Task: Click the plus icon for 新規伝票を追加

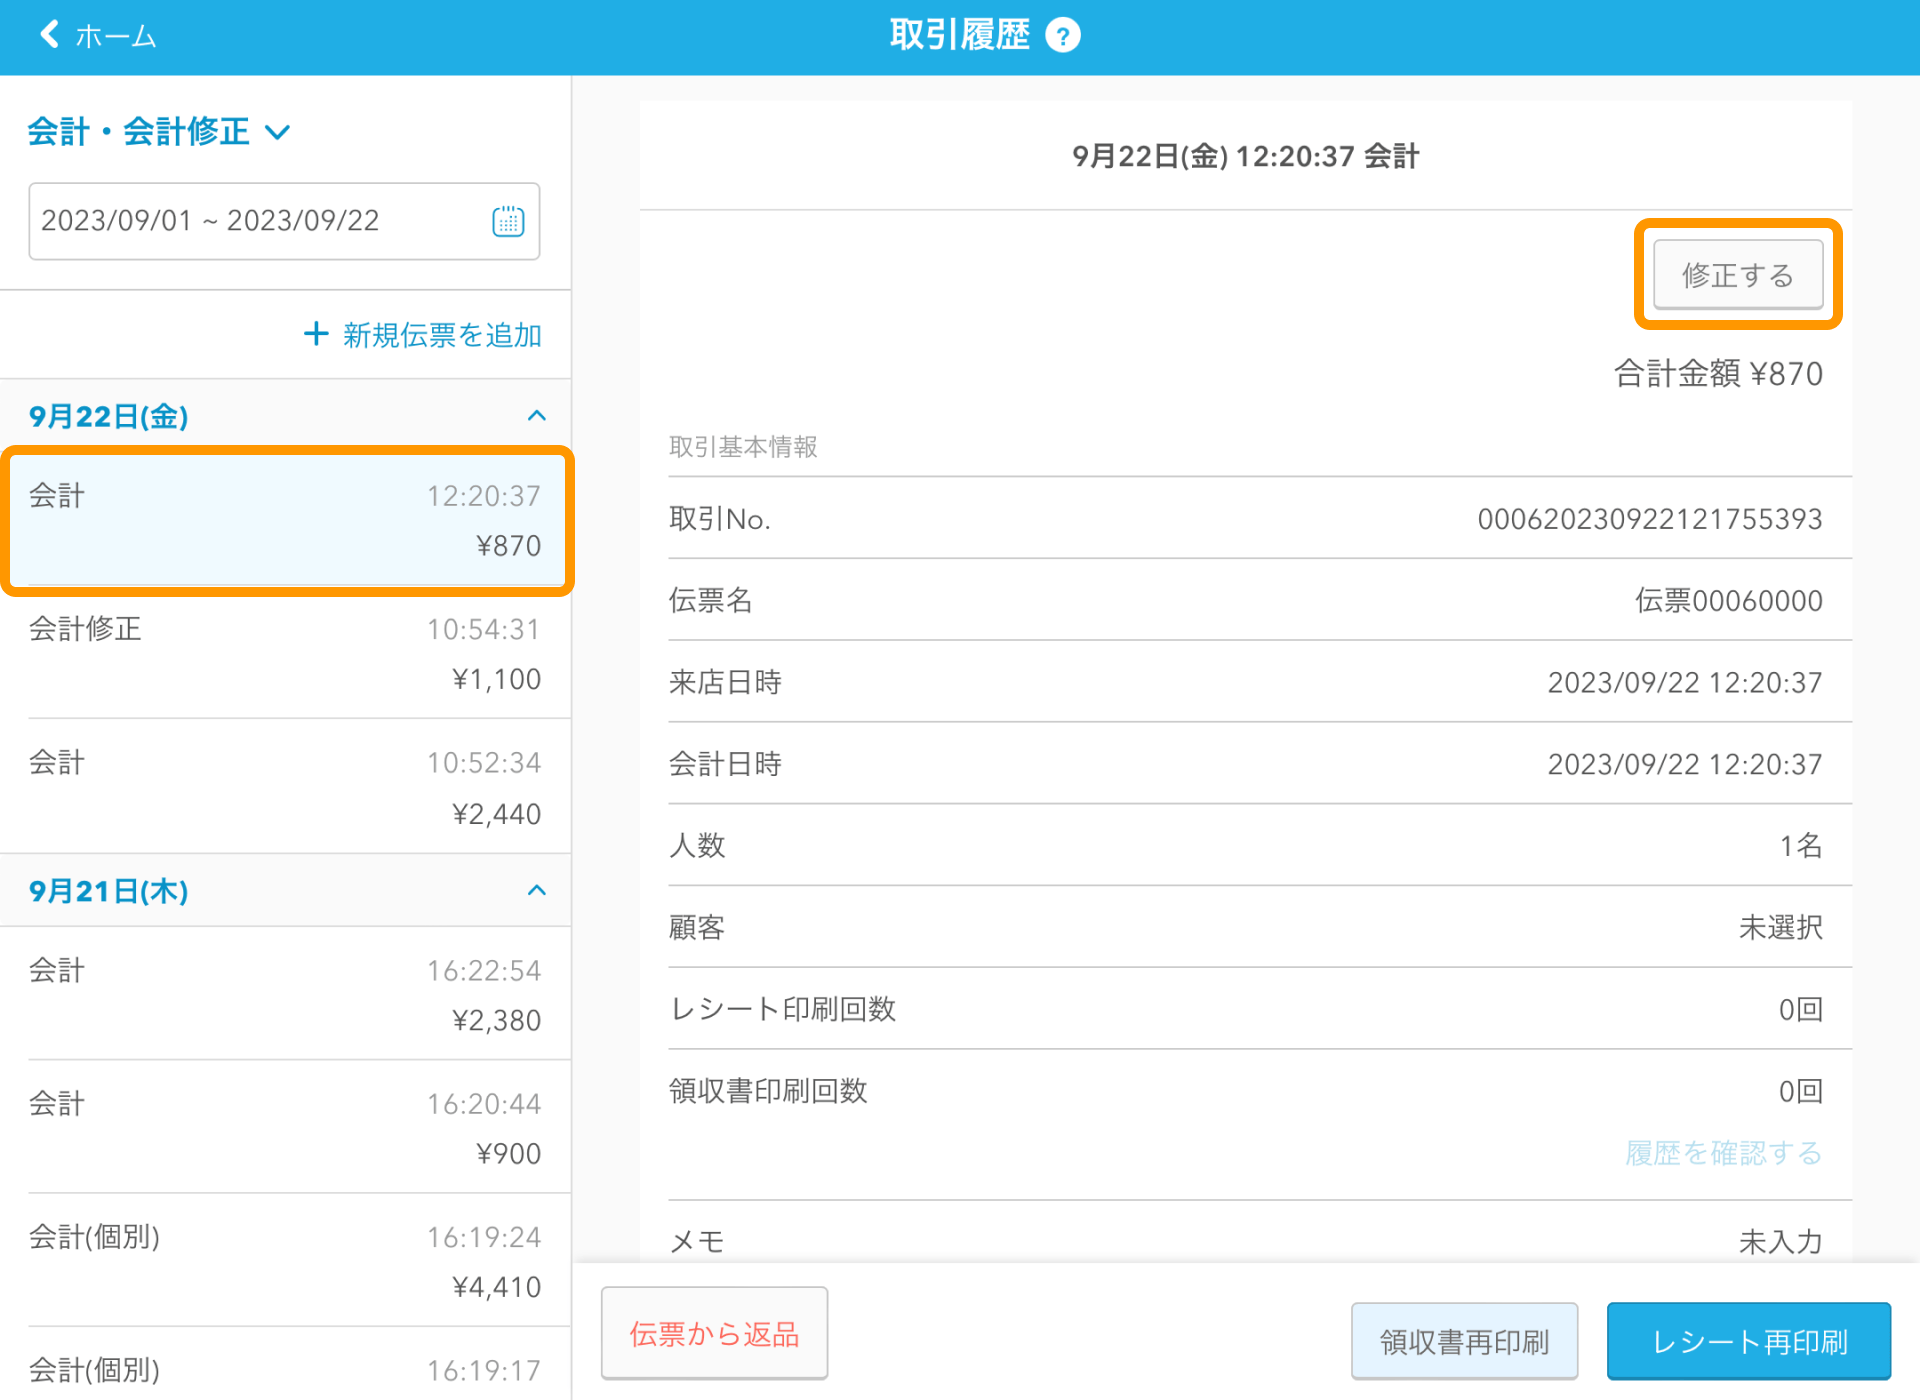Action: point(316,334)
